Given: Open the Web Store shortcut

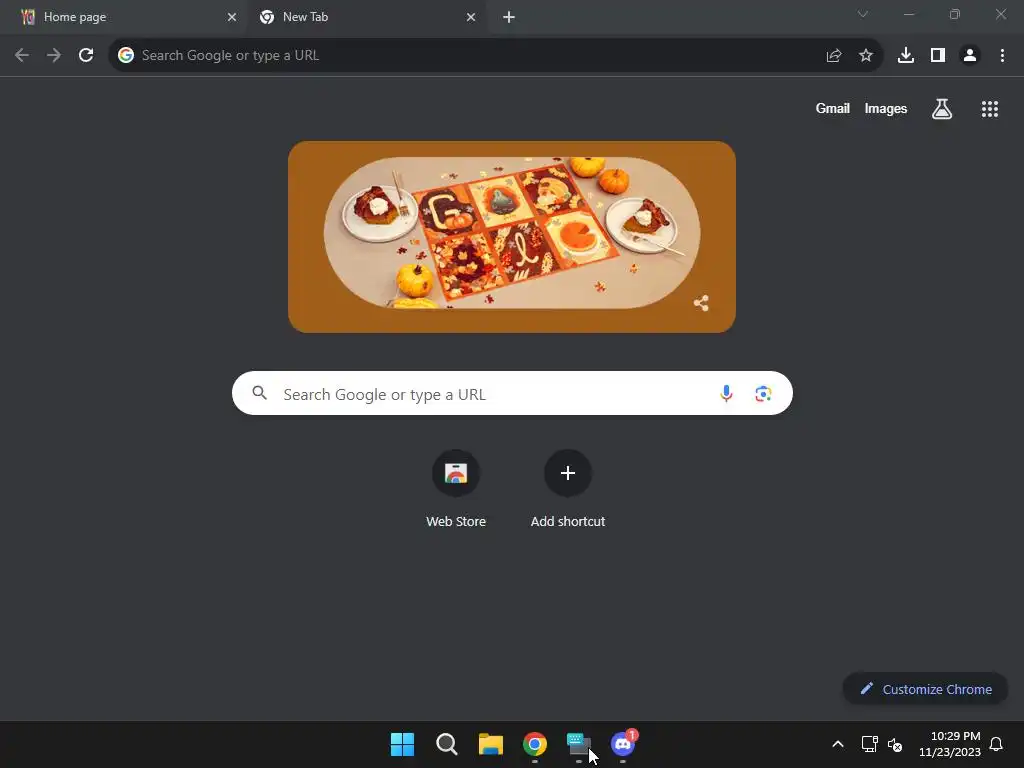Looking at the screenshot, I should pos(456,489).
